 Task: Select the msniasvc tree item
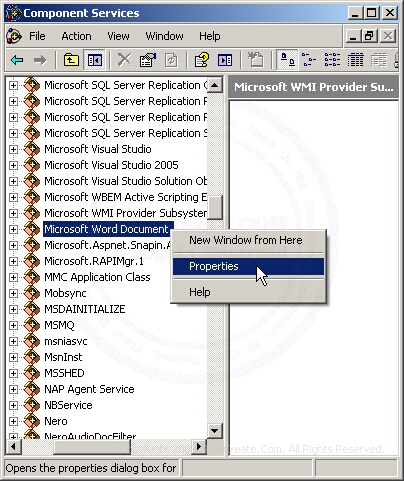coord(66,341)
